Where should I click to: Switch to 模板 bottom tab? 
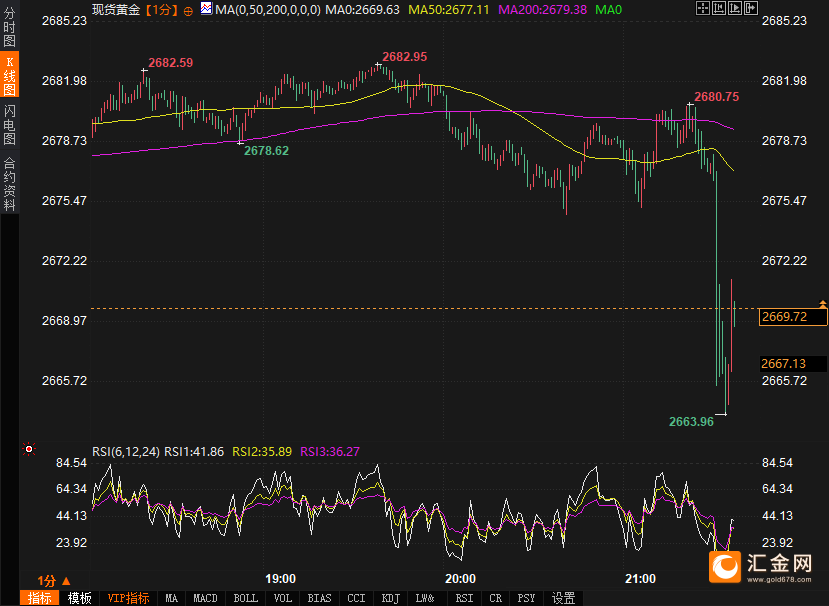(80, 598)
